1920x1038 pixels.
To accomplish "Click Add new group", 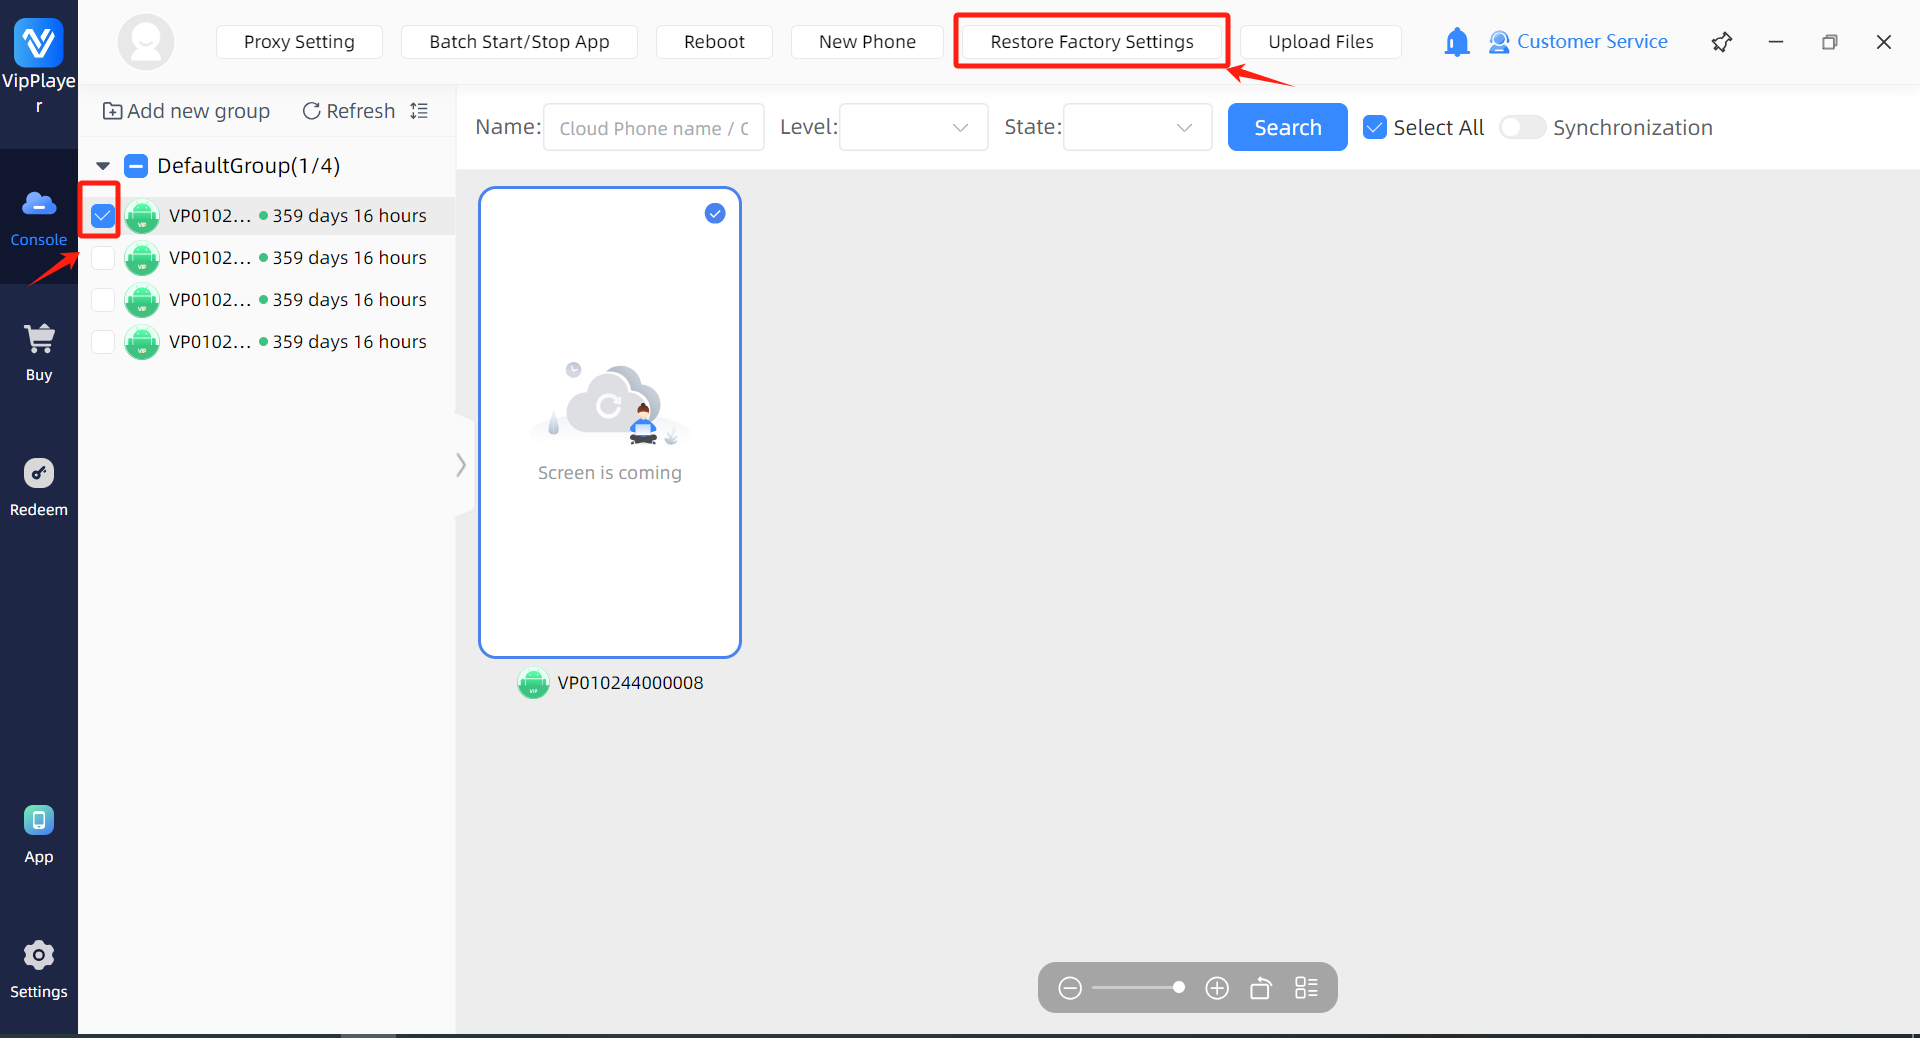I will pos(186,111).
